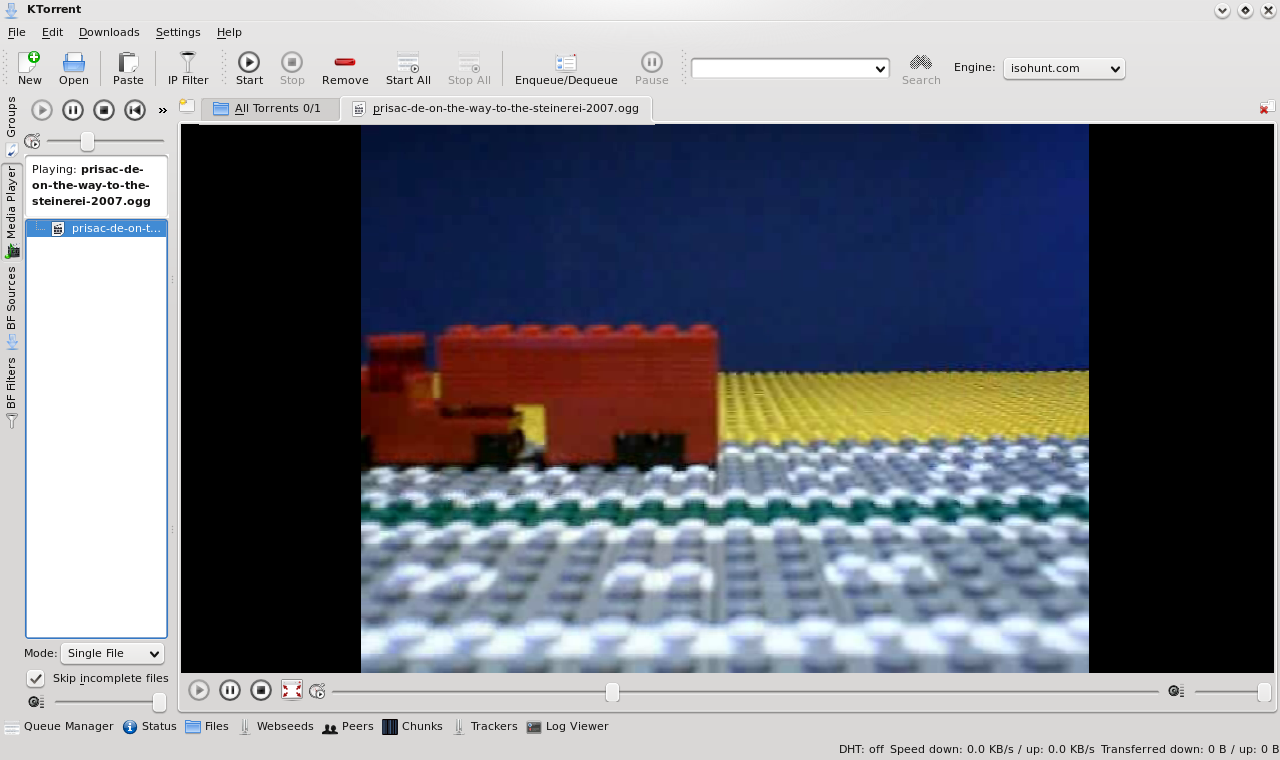Click the Start All toolbar icon
Image resolution: width=1280 pixels, height=760 pixels.
point(408,68)
